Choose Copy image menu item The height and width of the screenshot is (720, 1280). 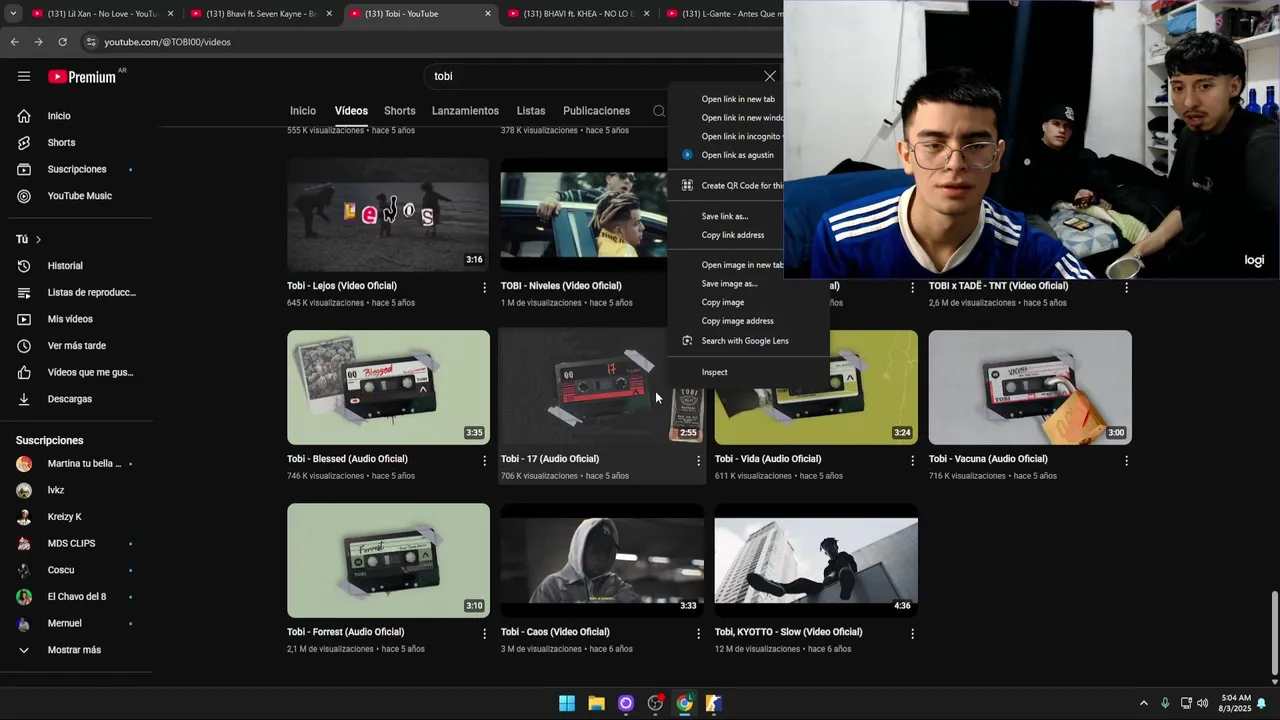coord(723,302)
